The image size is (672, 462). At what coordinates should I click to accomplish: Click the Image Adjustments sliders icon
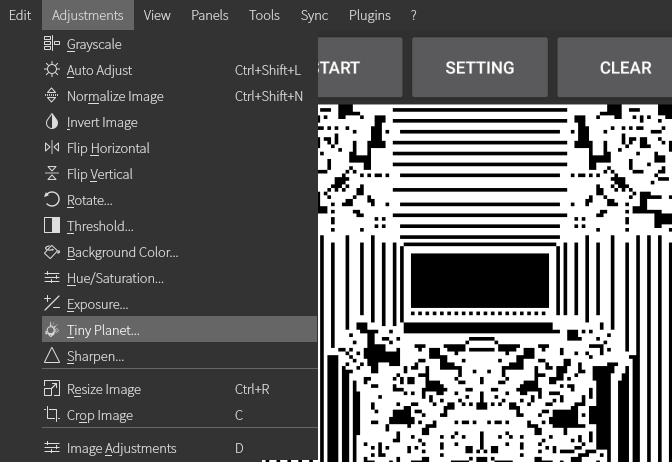point(52,448)
